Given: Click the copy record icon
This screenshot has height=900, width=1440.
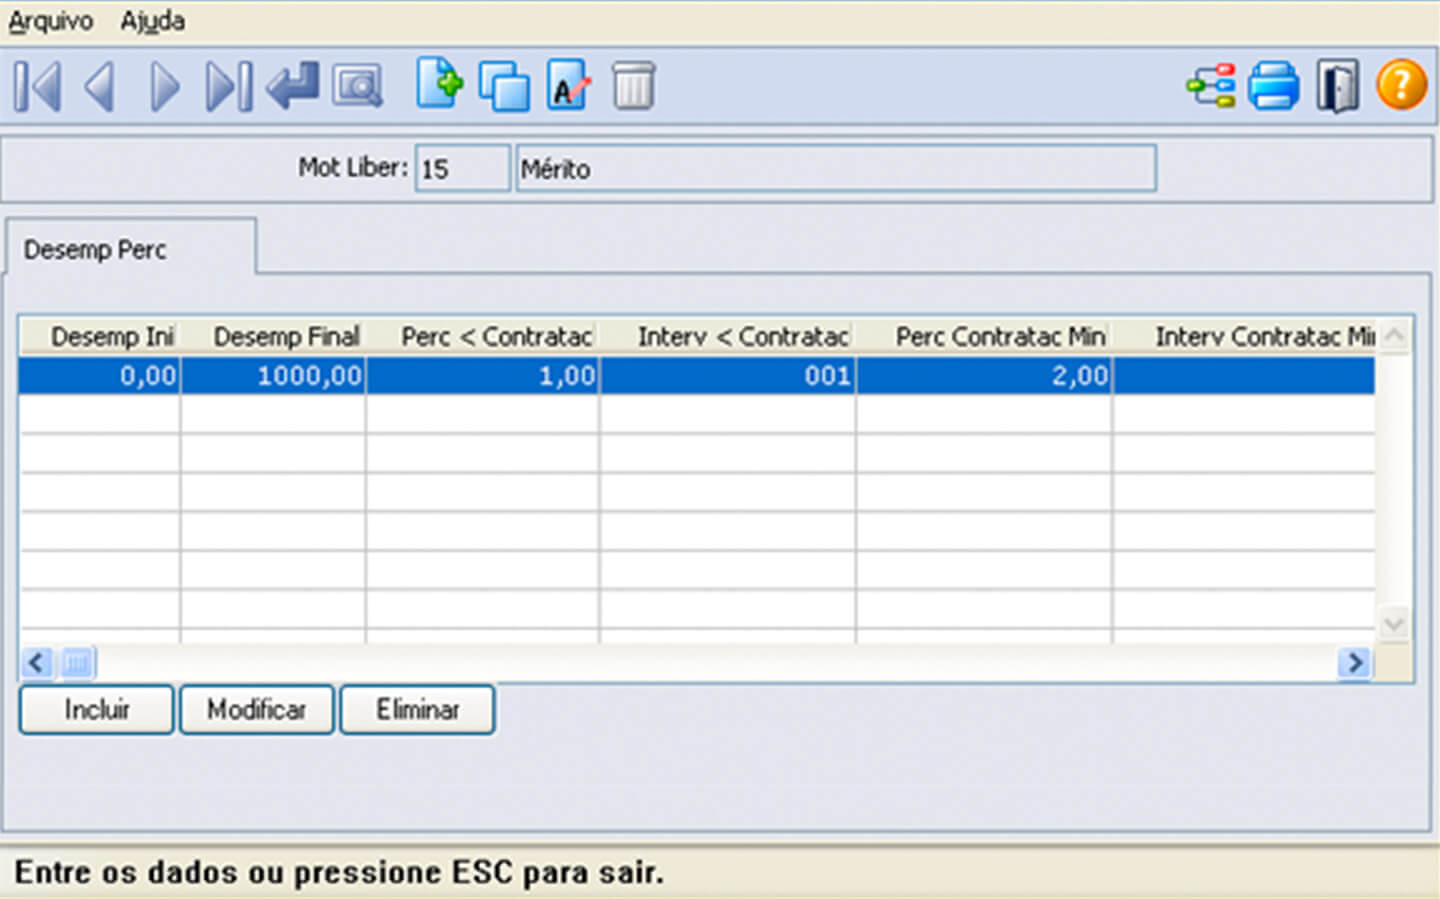Looking at the screenshot, I should (x=504, y=86).
